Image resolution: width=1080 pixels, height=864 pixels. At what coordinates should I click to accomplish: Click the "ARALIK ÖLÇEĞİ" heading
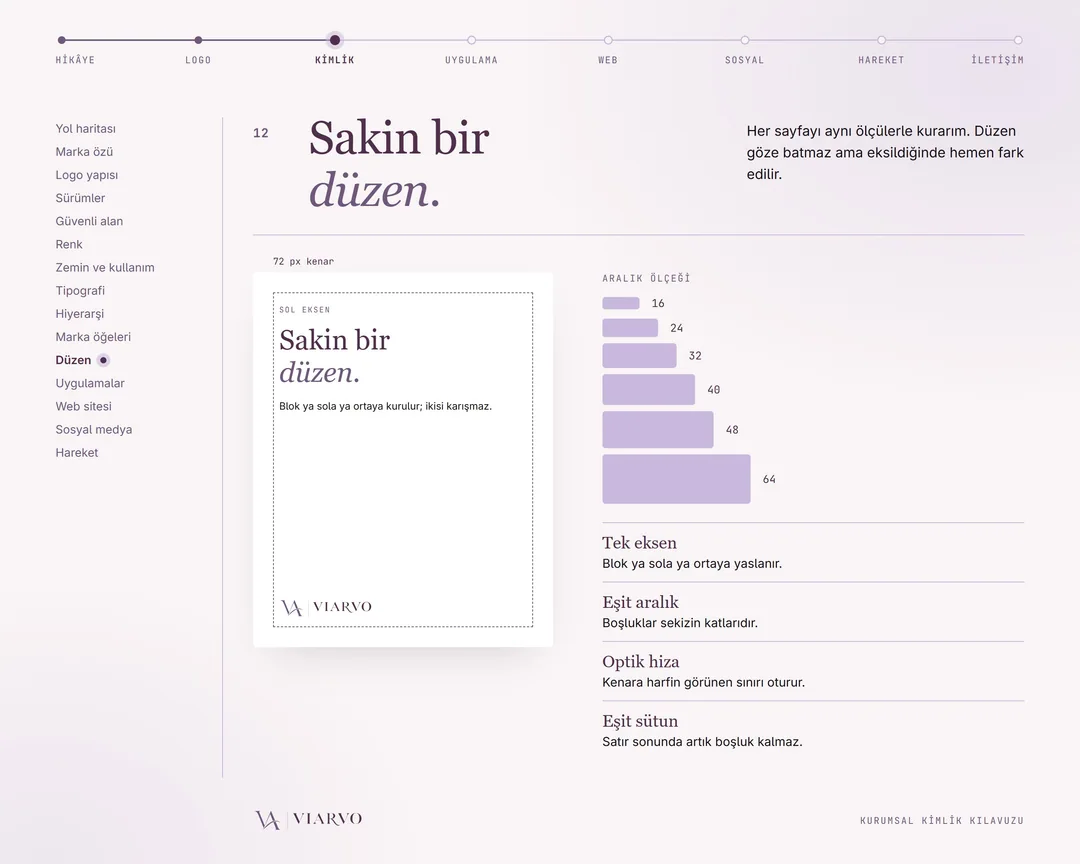pyautogui.click(x=646, y=278)
